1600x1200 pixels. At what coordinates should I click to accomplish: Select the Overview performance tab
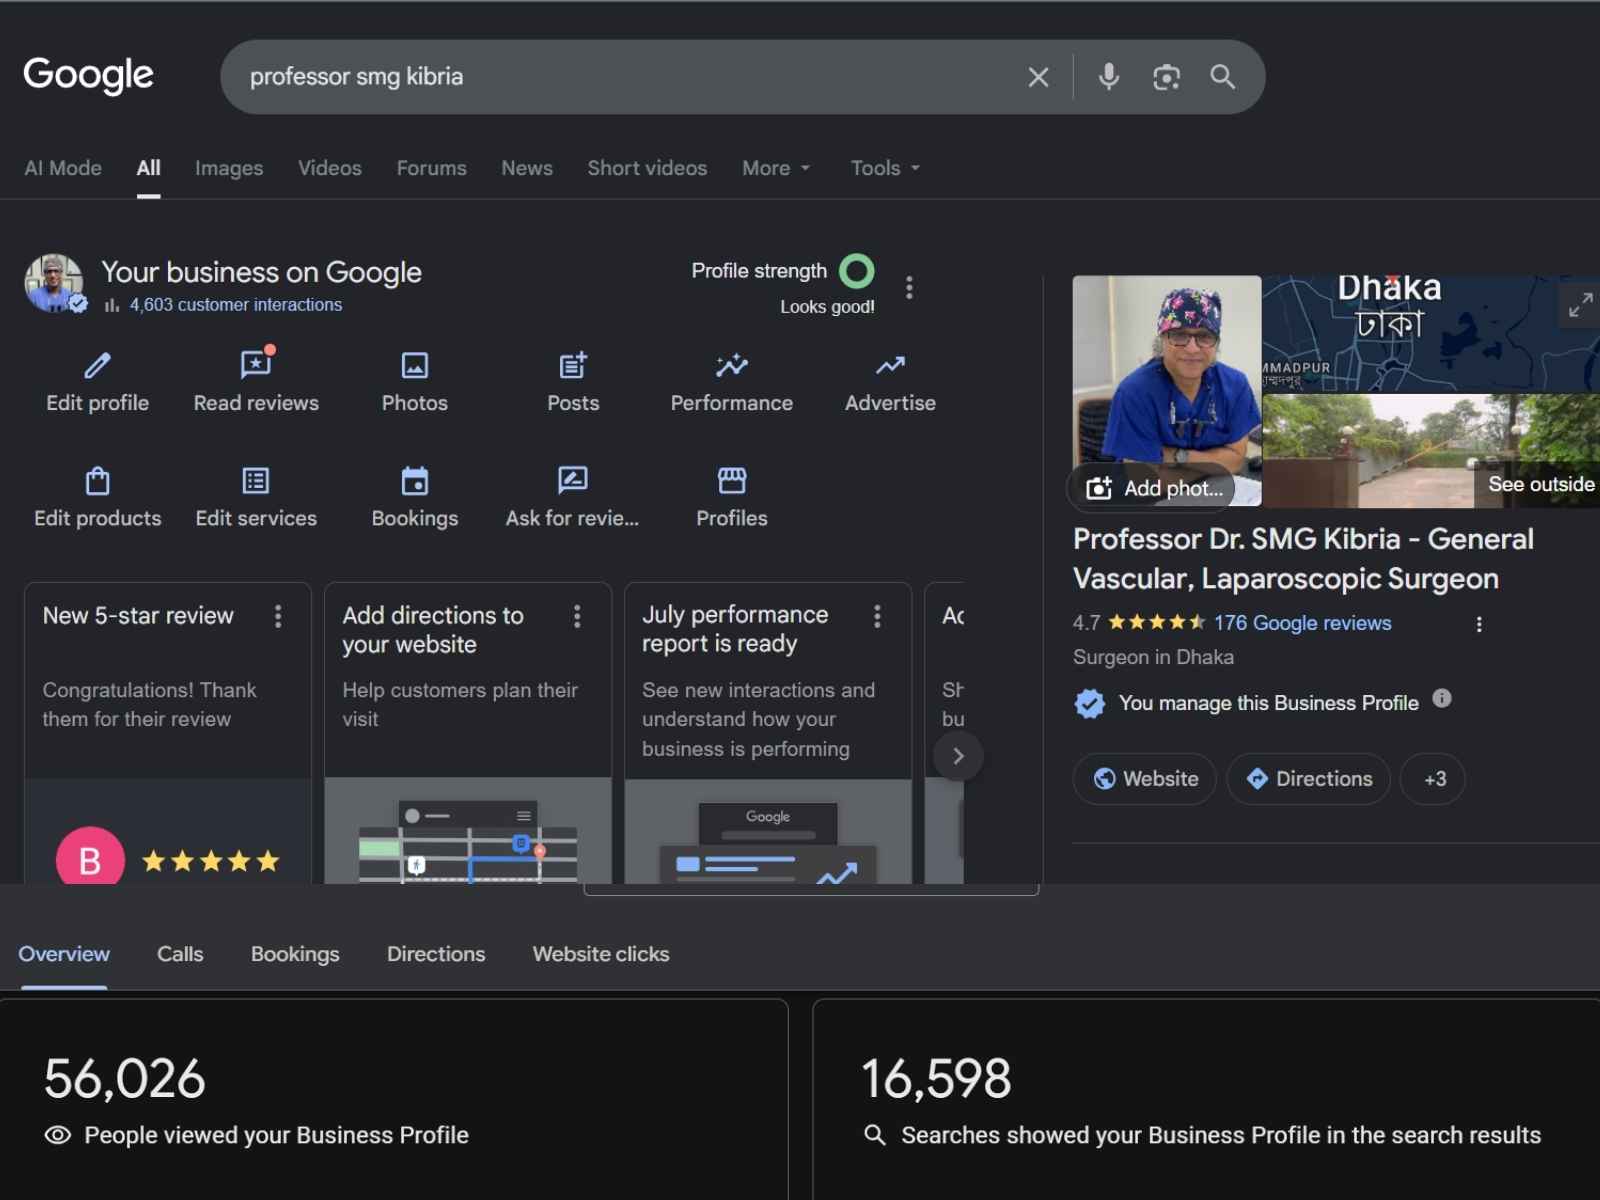[x=64, y=954]
